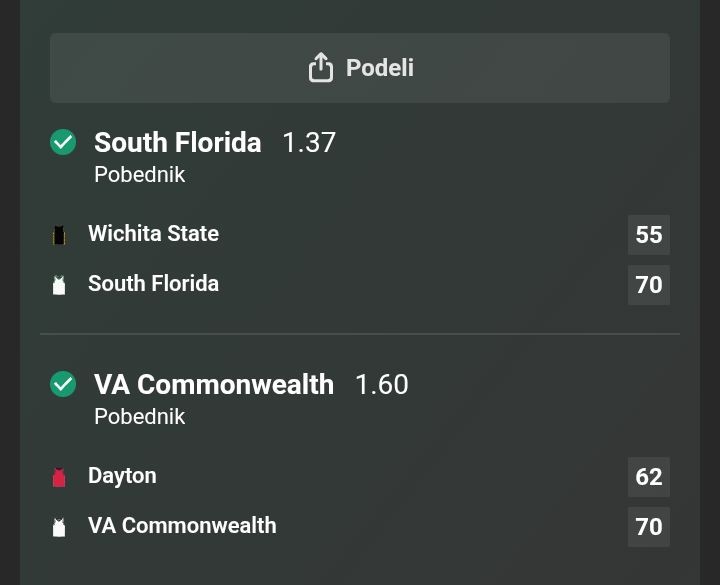Select the VA Commonwealth bet selection title

point(213,384)
